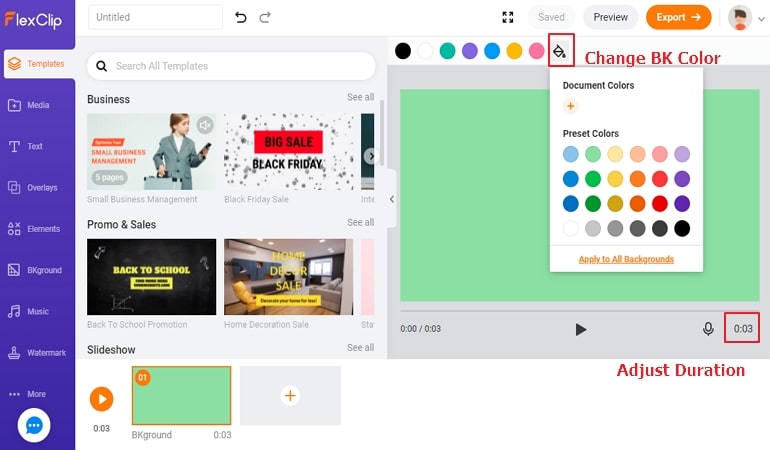
Task: See all Business templates
Action: coord(360,97)
